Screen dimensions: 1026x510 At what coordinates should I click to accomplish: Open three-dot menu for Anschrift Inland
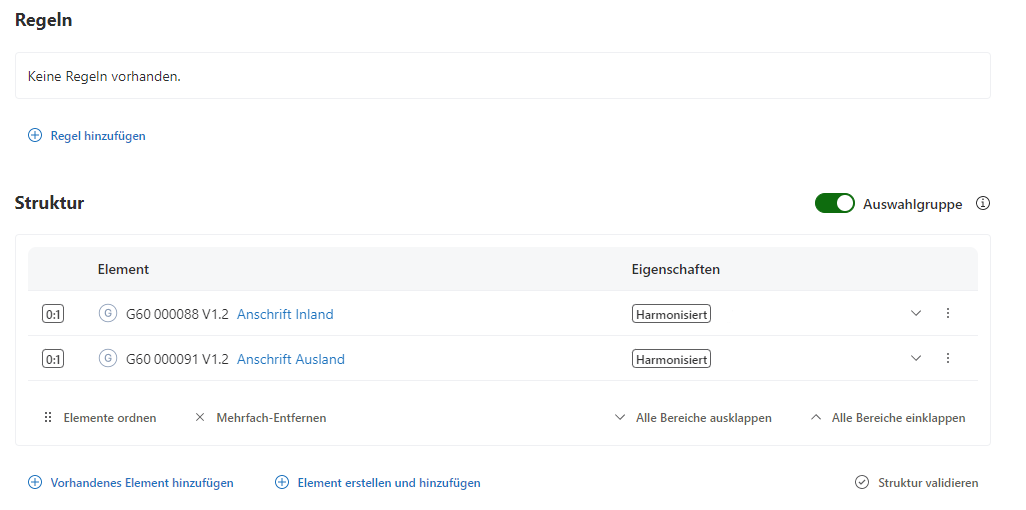point(948,313)
